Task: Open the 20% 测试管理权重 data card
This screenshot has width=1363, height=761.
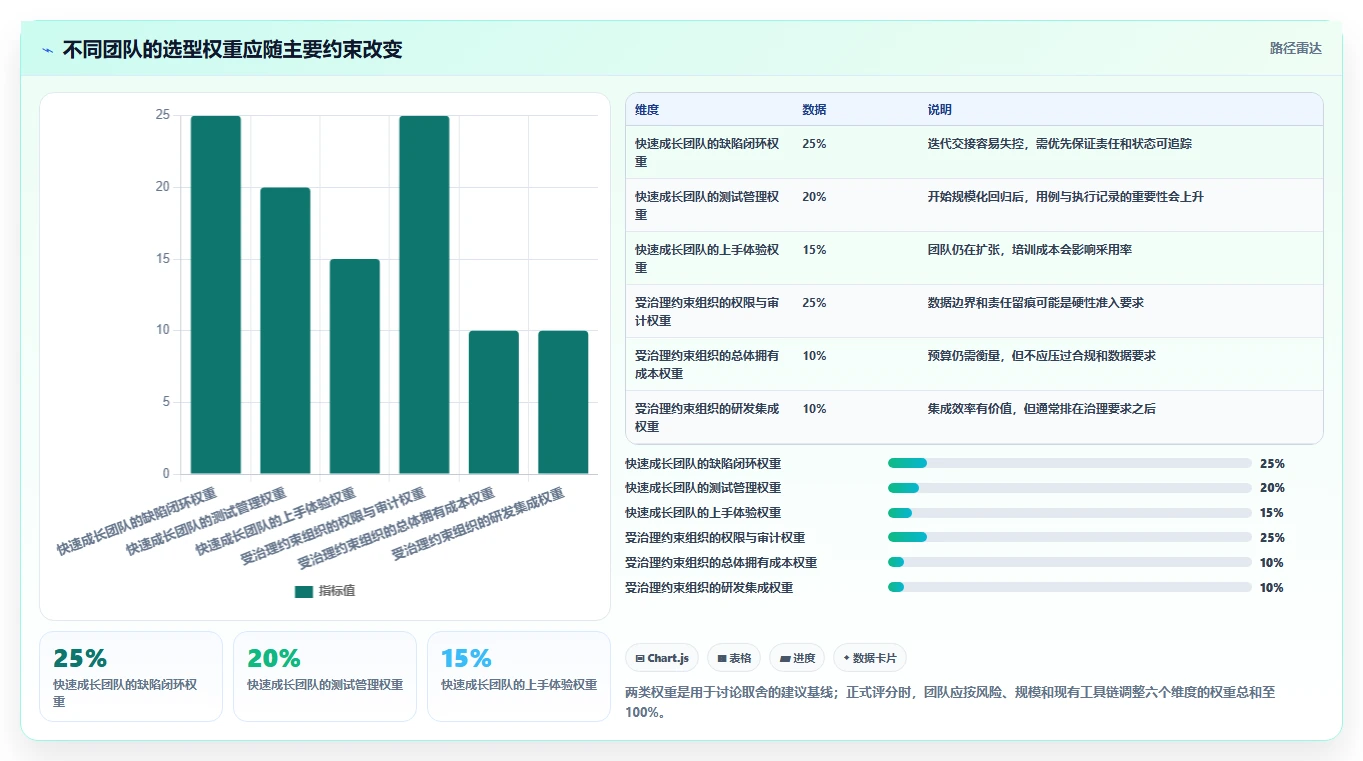Action: pyautogui.click(x=325, y=676)
